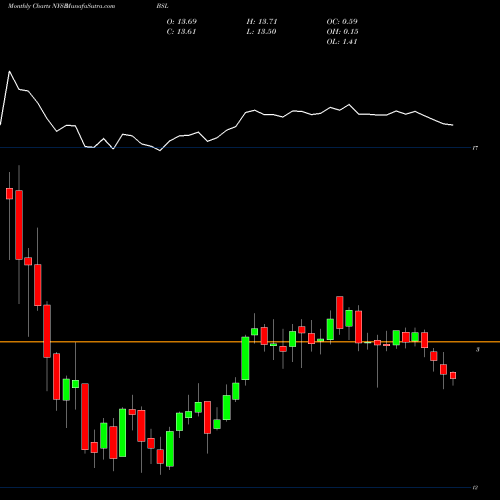Screen dimensions: 500x500
Task: Click the "OH: 0.15" value
Action: click(342, 32)
